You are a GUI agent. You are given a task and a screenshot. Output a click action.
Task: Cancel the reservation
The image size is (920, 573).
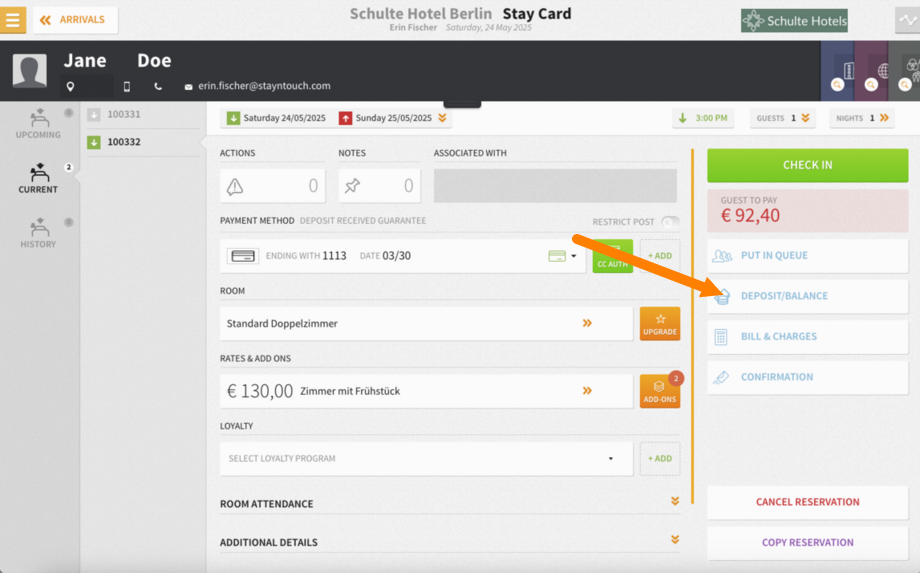pos(807,502)
